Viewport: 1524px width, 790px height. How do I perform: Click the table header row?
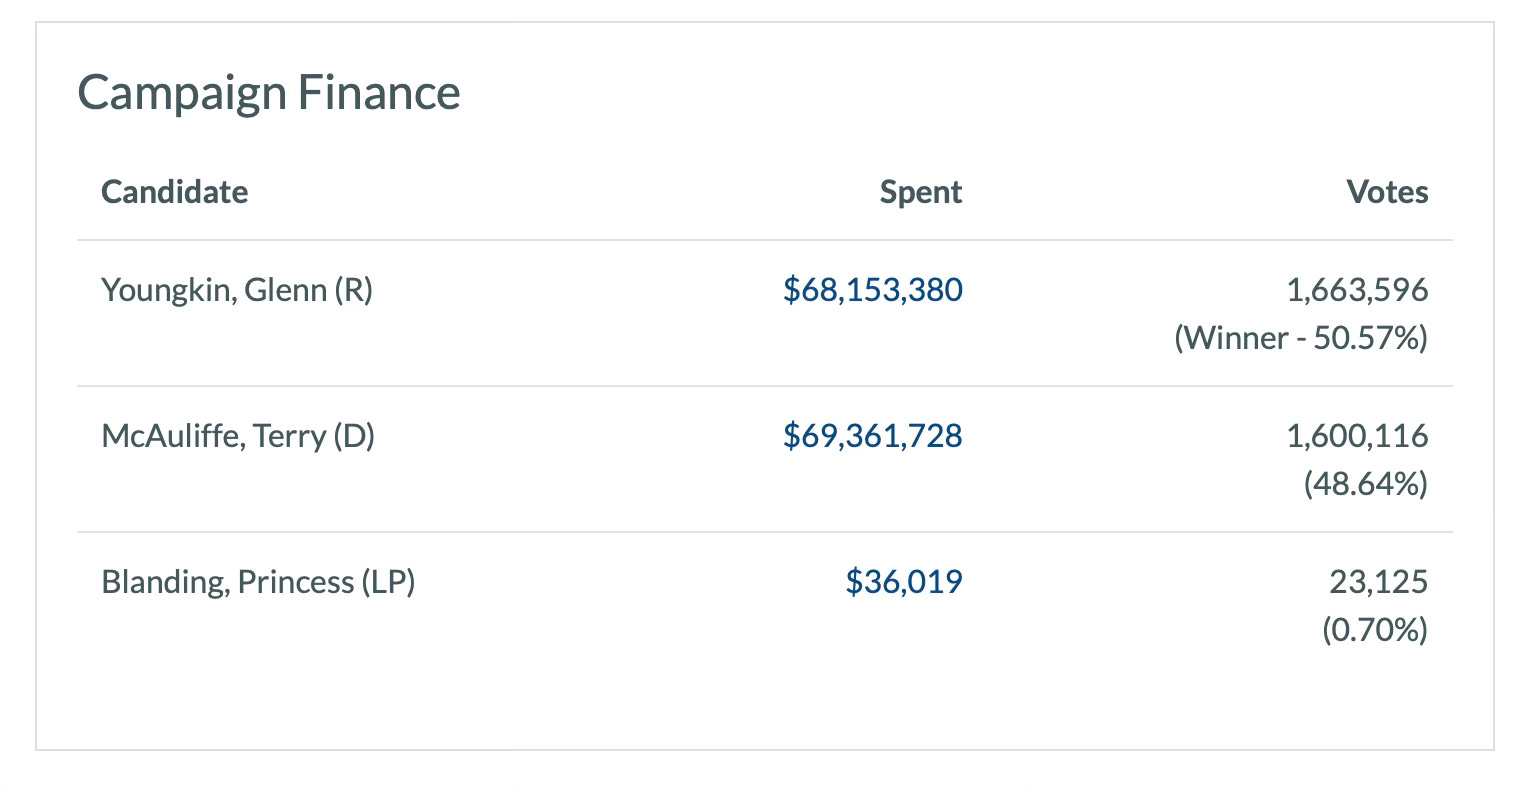pyautogui.click(x=765, y=192)
